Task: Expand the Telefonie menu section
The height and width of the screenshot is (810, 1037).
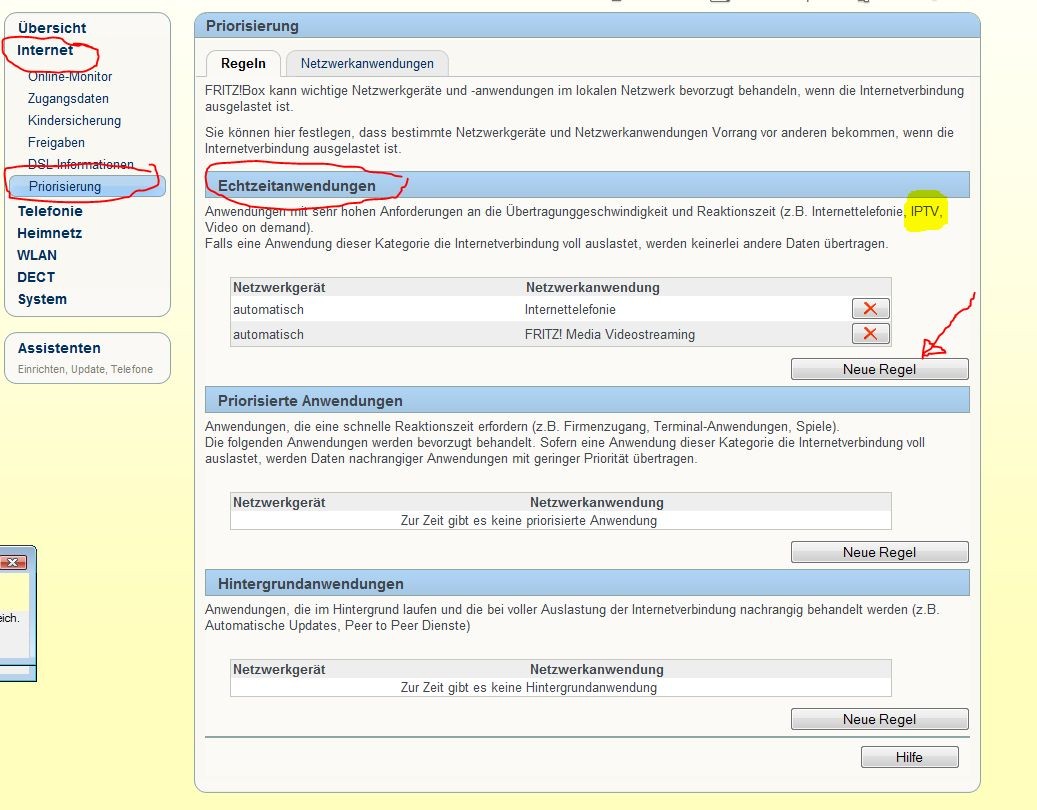Action: click(50, 211)
